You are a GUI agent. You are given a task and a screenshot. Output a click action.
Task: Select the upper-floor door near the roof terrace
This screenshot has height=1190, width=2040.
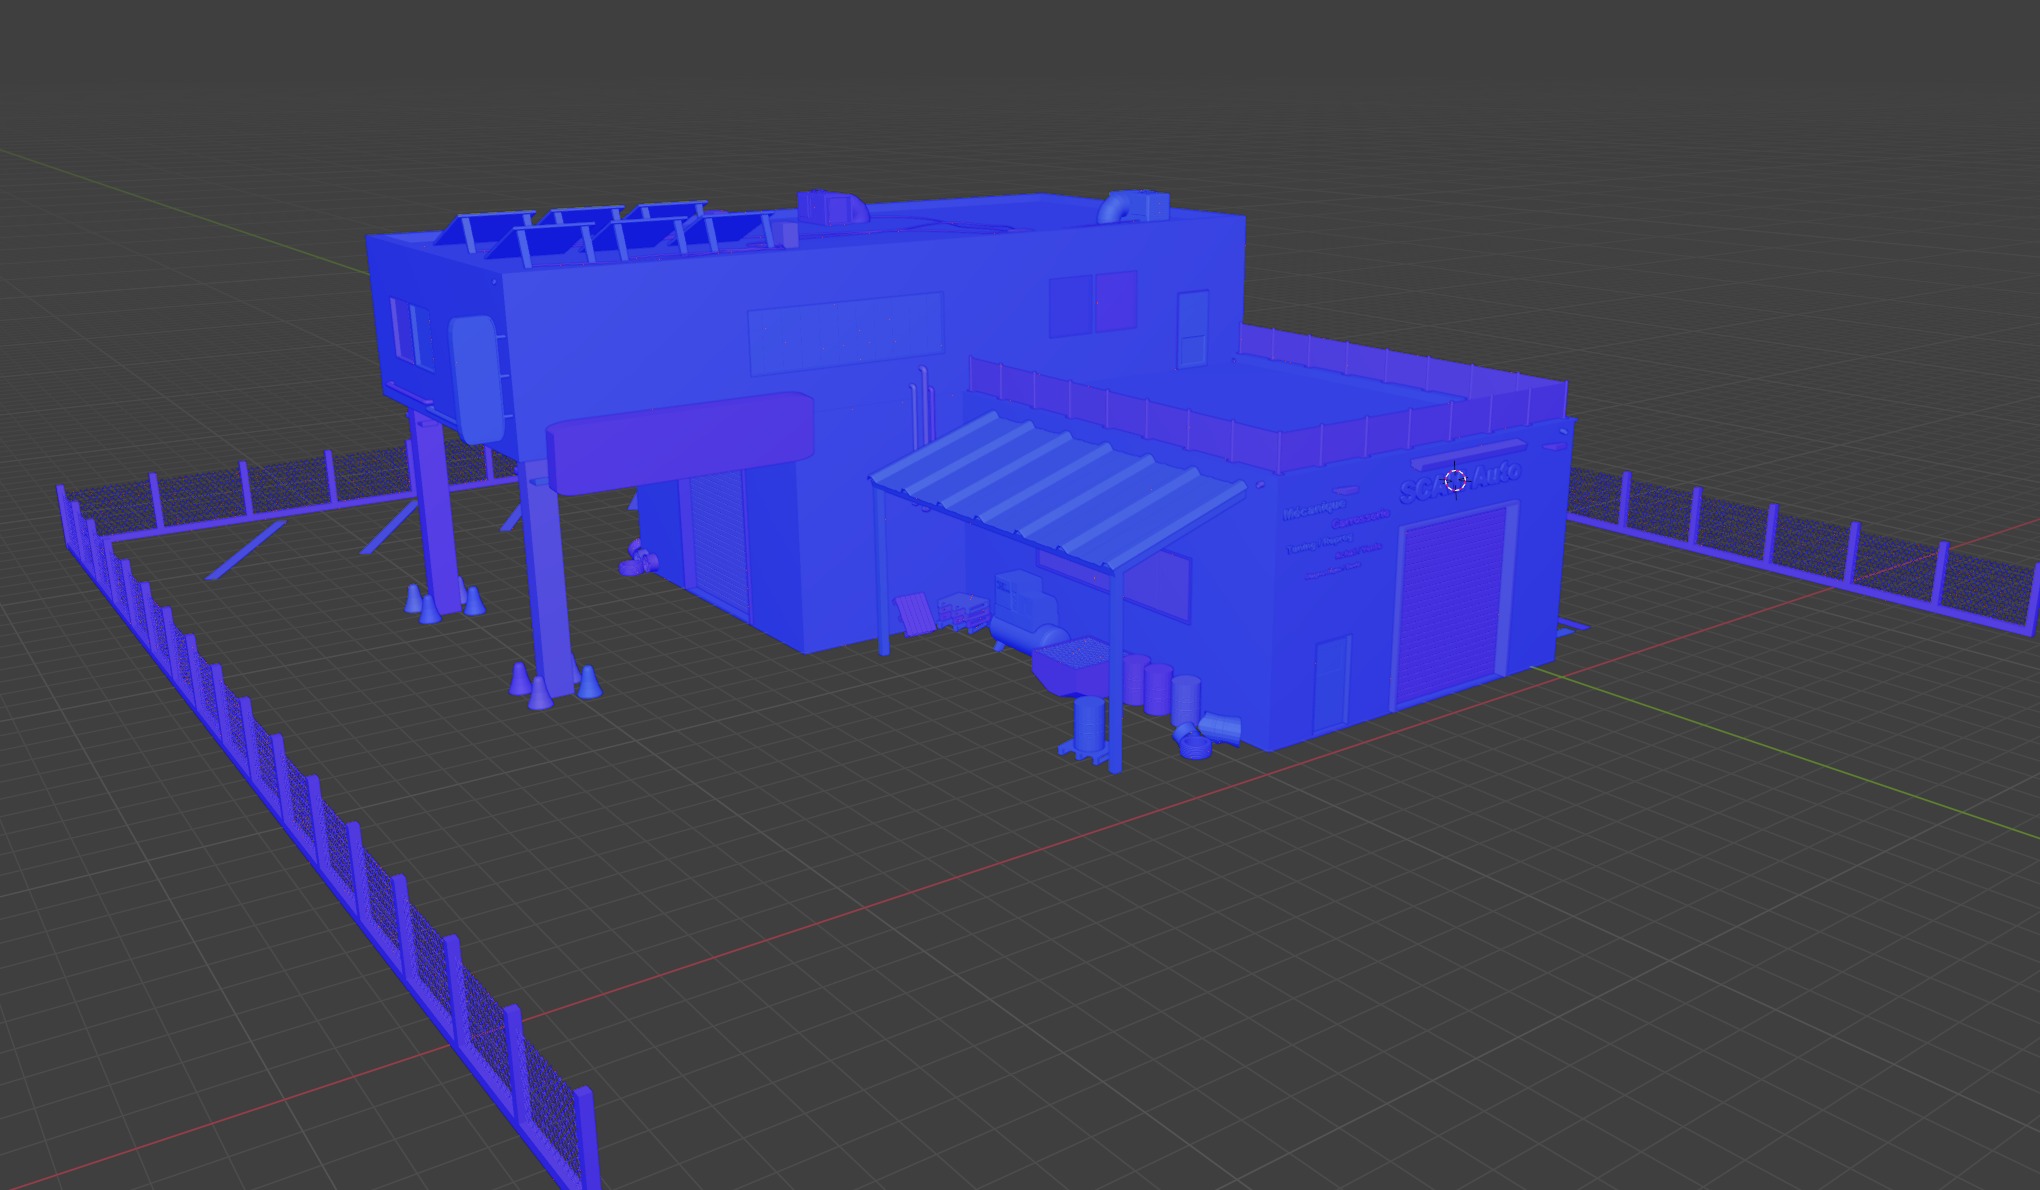click(x=1192, y=328)
